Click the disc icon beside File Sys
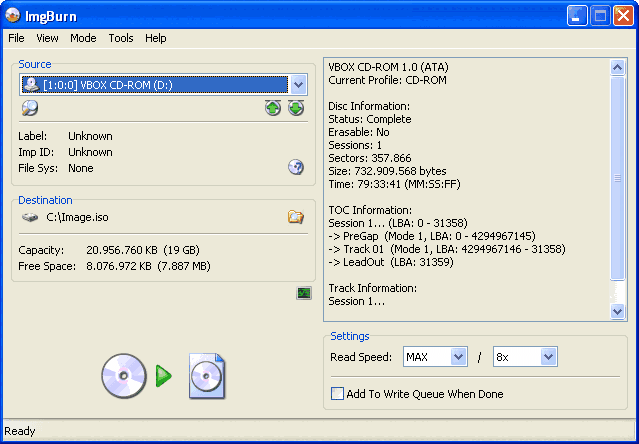The width and height of the screenshot is (639, 444). point(296,168)
